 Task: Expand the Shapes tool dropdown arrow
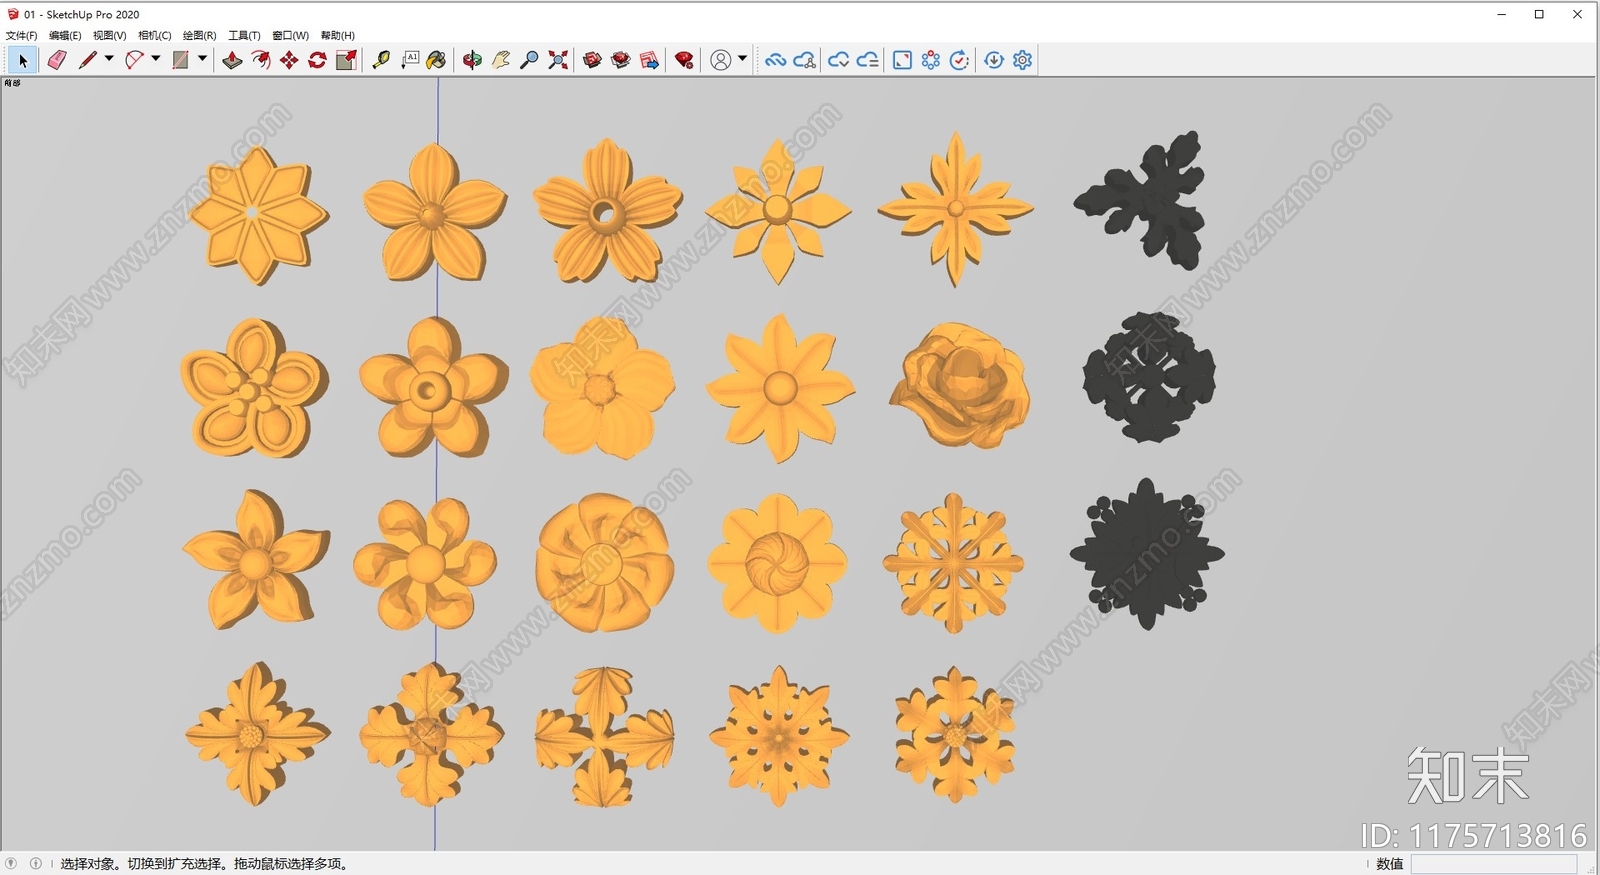pyautogui.click(x=202, y=59)
